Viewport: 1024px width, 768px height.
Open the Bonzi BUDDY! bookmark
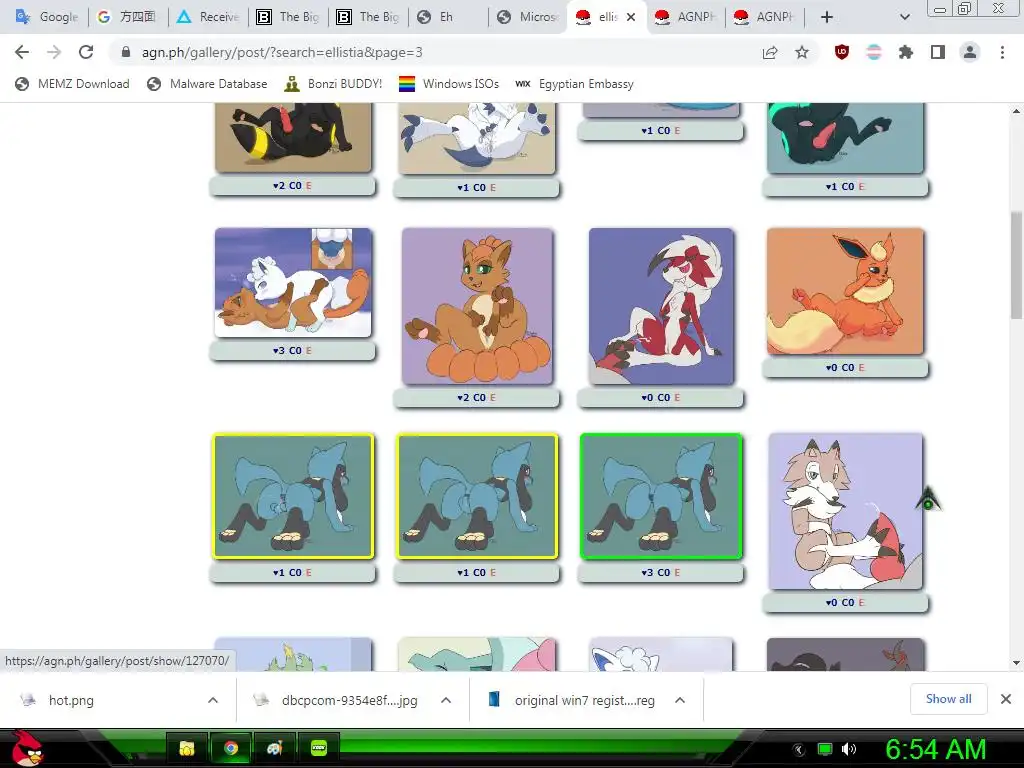(x=333, y=84)
